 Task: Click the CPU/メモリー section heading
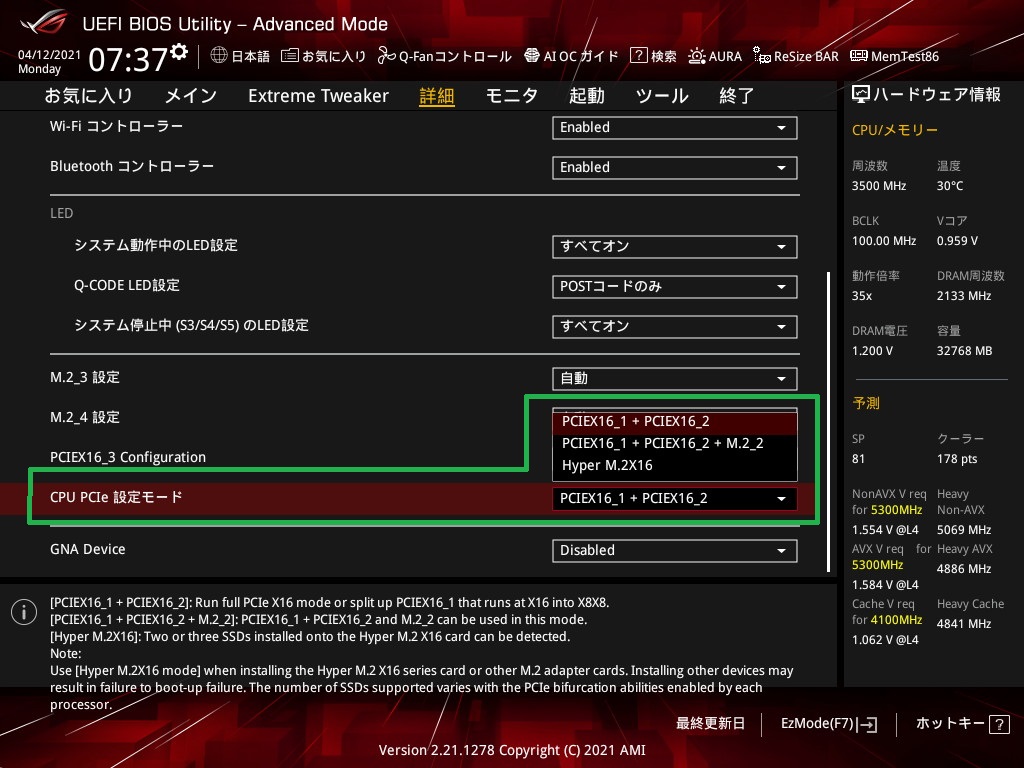coord(895,130)
